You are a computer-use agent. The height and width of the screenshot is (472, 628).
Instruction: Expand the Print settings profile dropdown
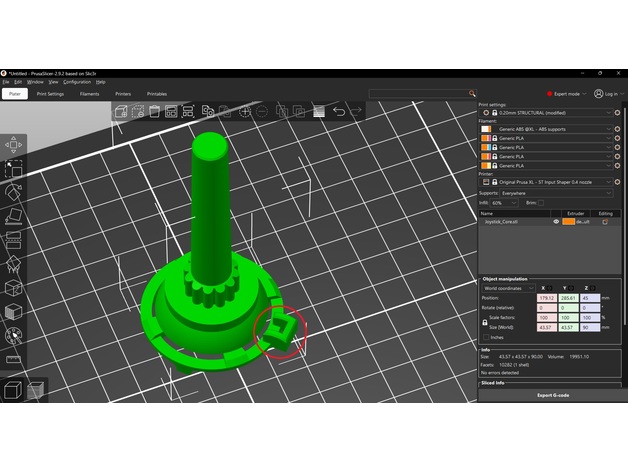click(545, 113)
